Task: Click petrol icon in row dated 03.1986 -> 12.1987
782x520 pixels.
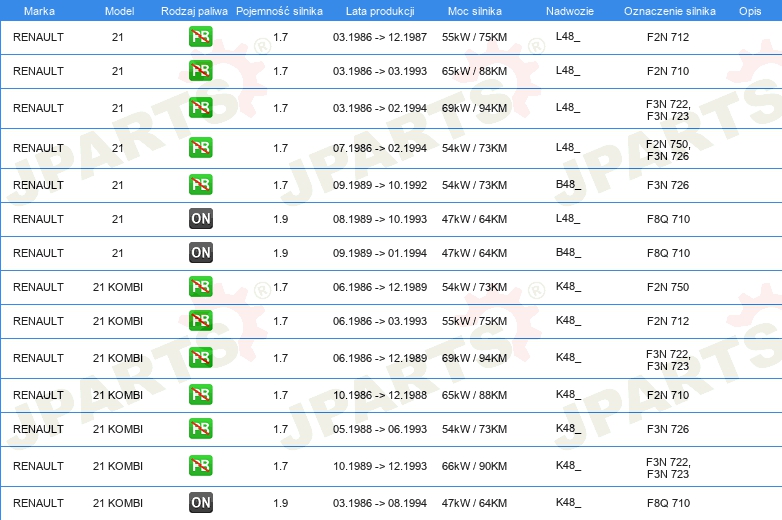Action: [x=200, y=36]
